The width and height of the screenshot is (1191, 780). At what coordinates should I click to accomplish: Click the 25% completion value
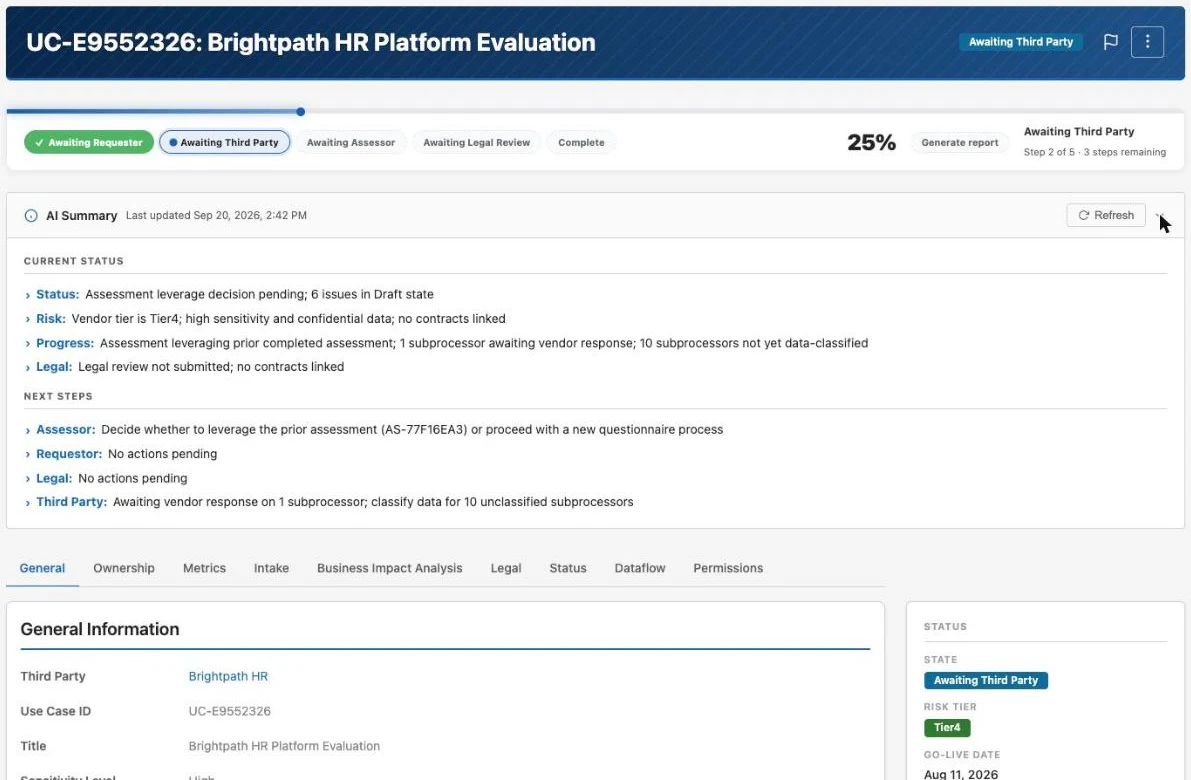(871, 142)
